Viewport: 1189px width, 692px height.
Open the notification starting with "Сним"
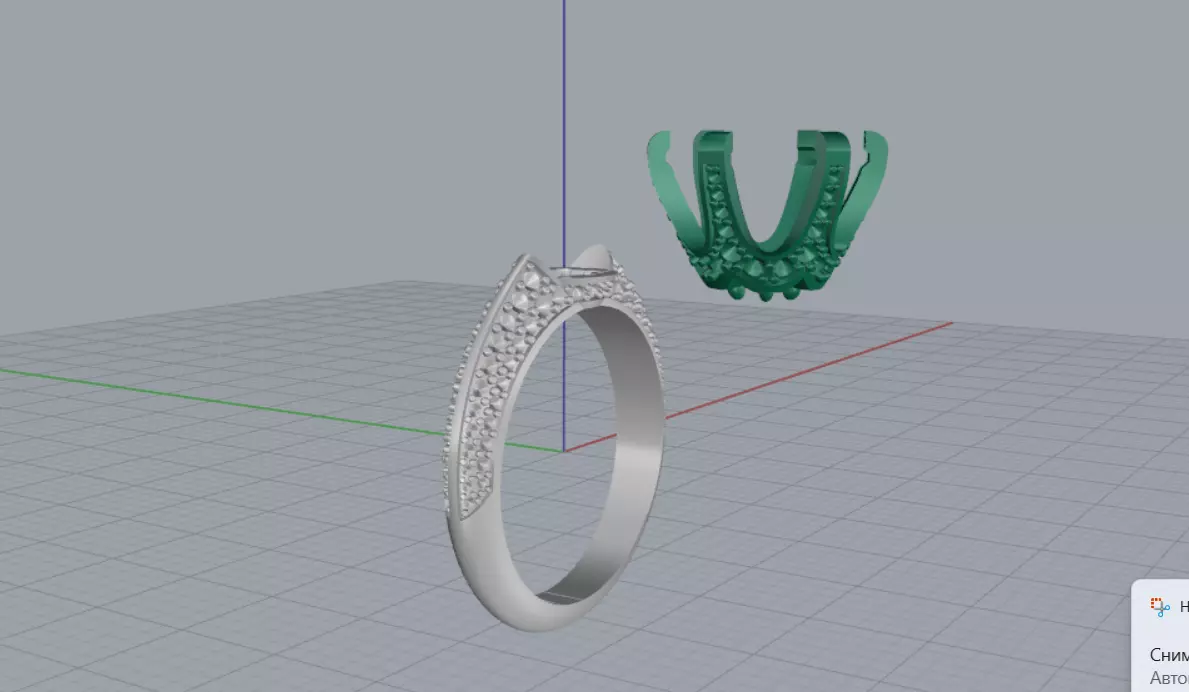click(x=1169, y=655)
